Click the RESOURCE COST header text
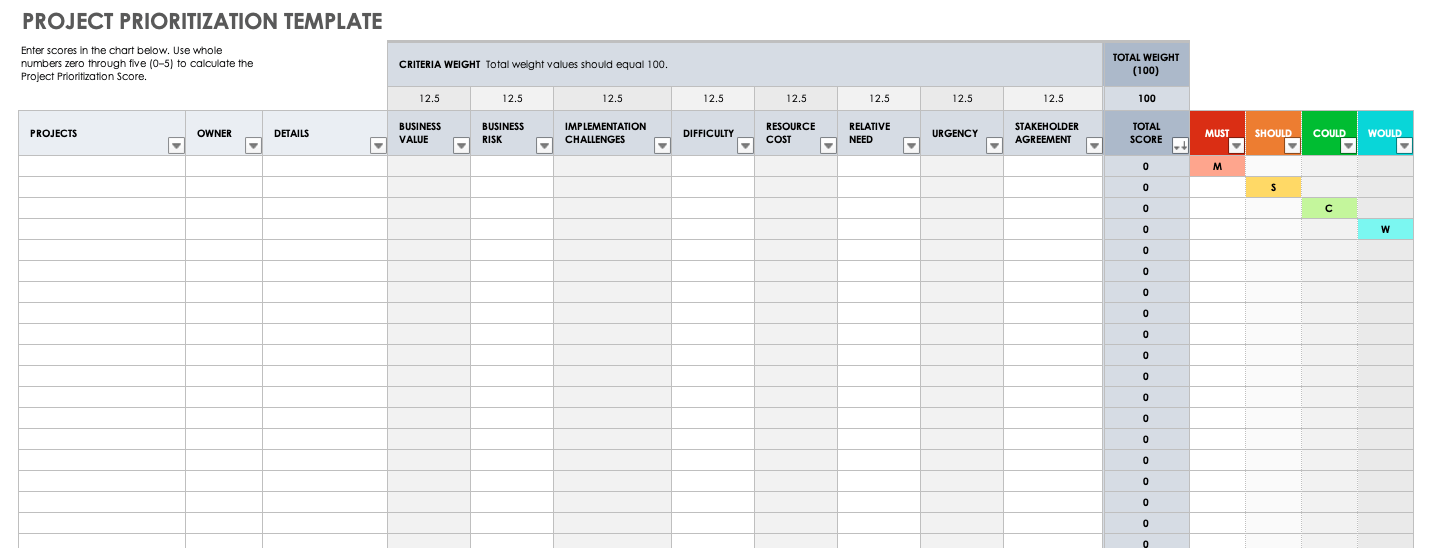Image resolution: width=1438 pixels, height=548 pixels. pyautogui.click(x=790, y=133)
